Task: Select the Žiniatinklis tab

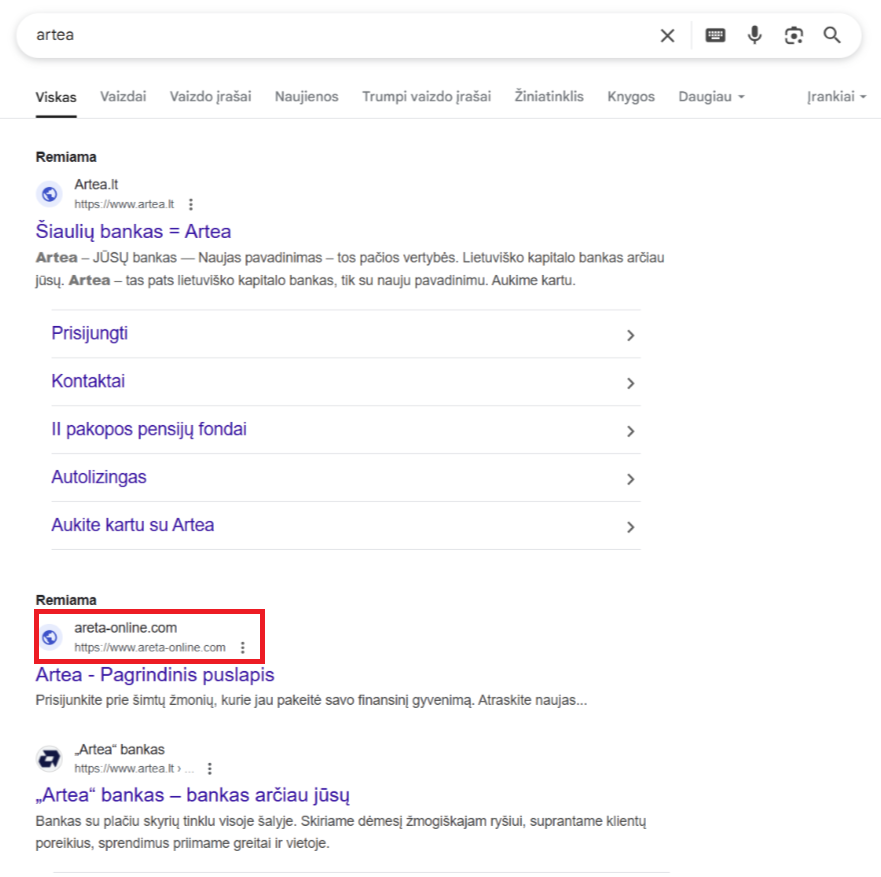Action: (549, 97)
